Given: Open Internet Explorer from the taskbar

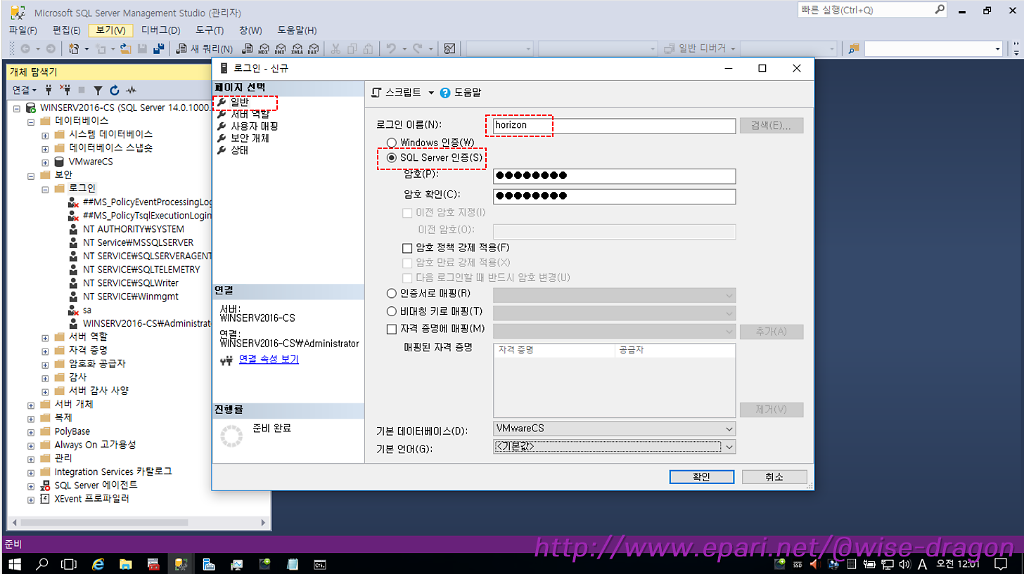Looking at the screenshot, I should click(x=98, y=564).
